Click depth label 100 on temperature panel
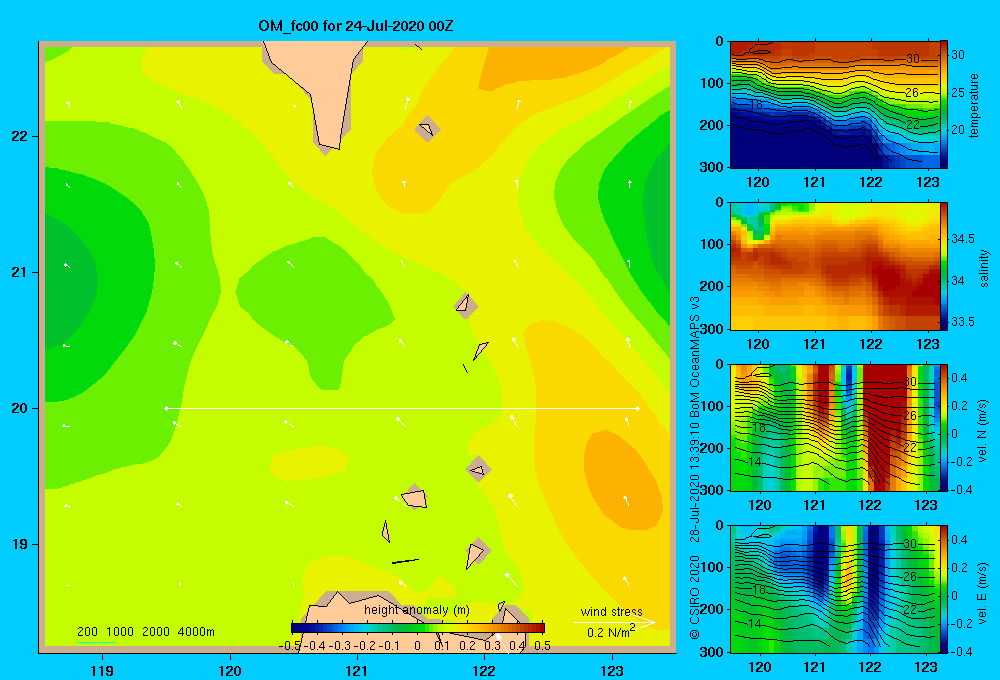Image resolution: width=1000 pixels, height=680 pixels. [x=710, y=83]
